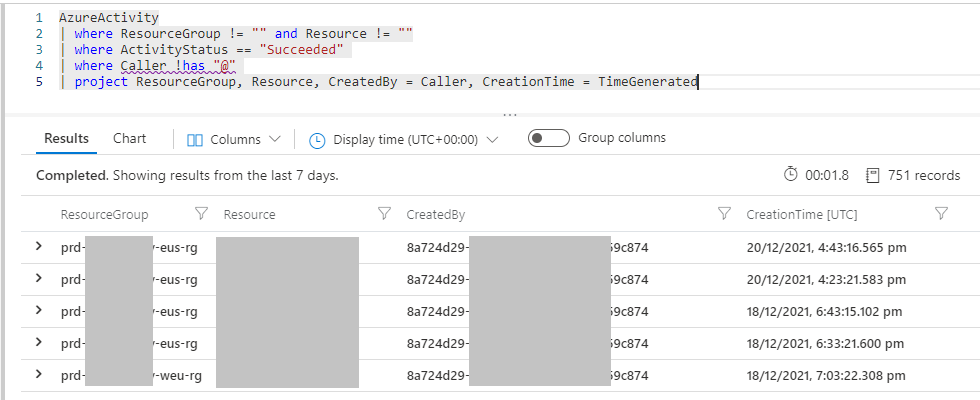Open the Display time (UTC+00:00) dropdown
Image resolution: width=980 pixels, height=400 pixels.
(x=404, y=140)
